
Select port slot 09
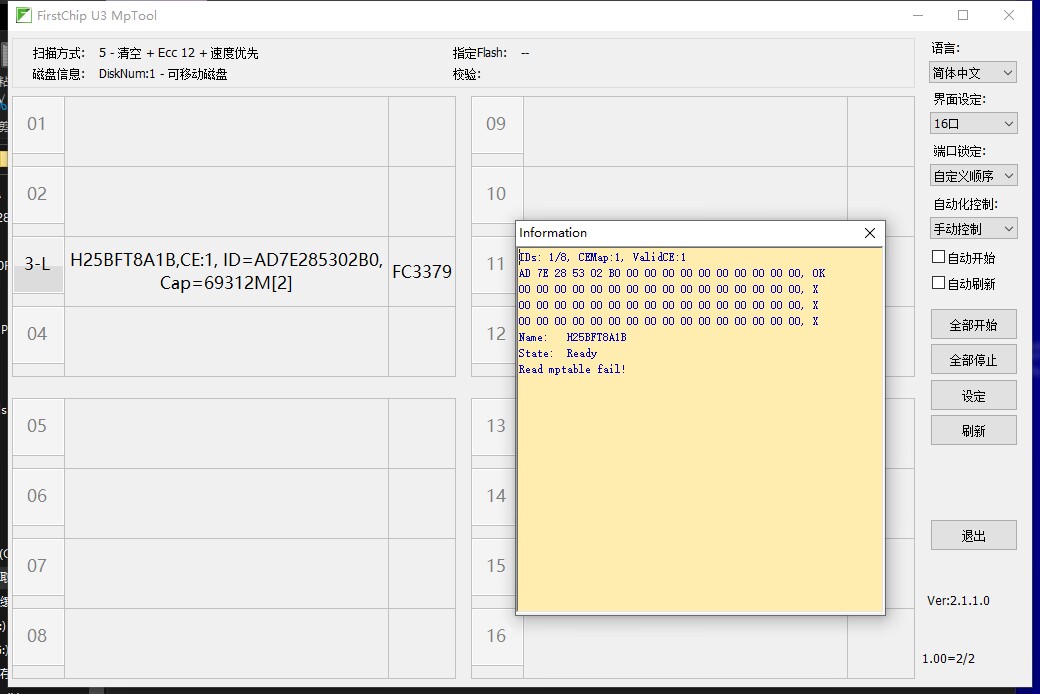[497, 125]
